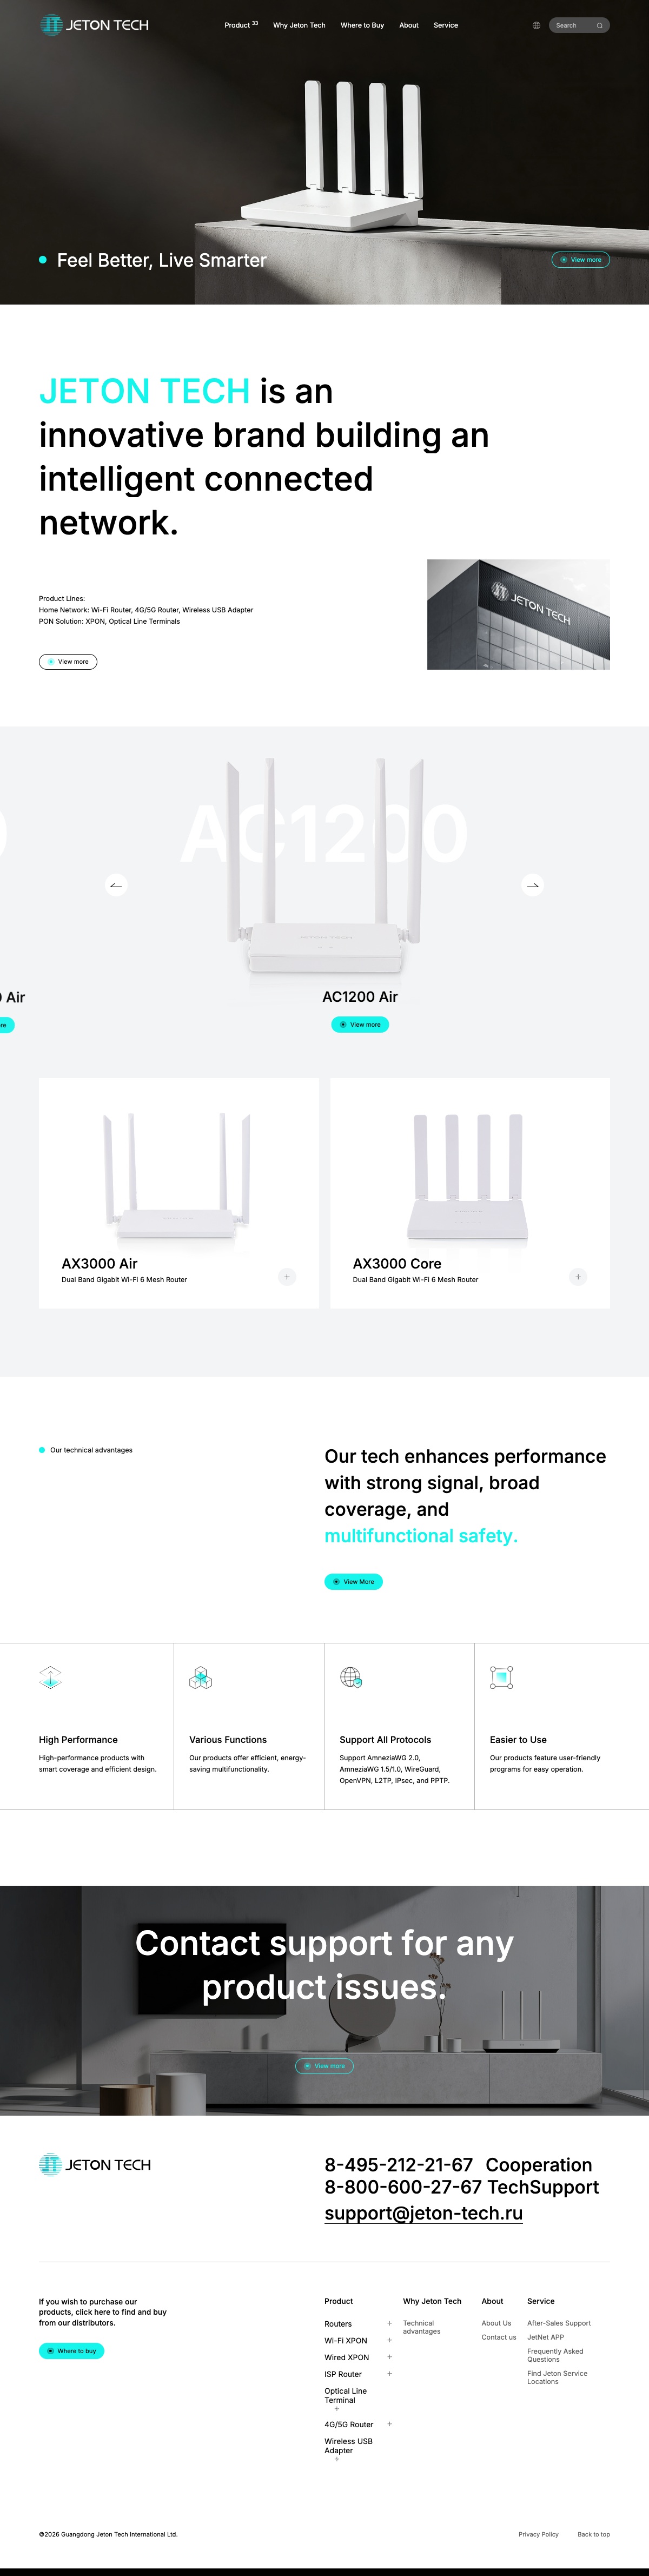
Task: Click the plus icon on AX3000 Air card
Action: 287,1276
